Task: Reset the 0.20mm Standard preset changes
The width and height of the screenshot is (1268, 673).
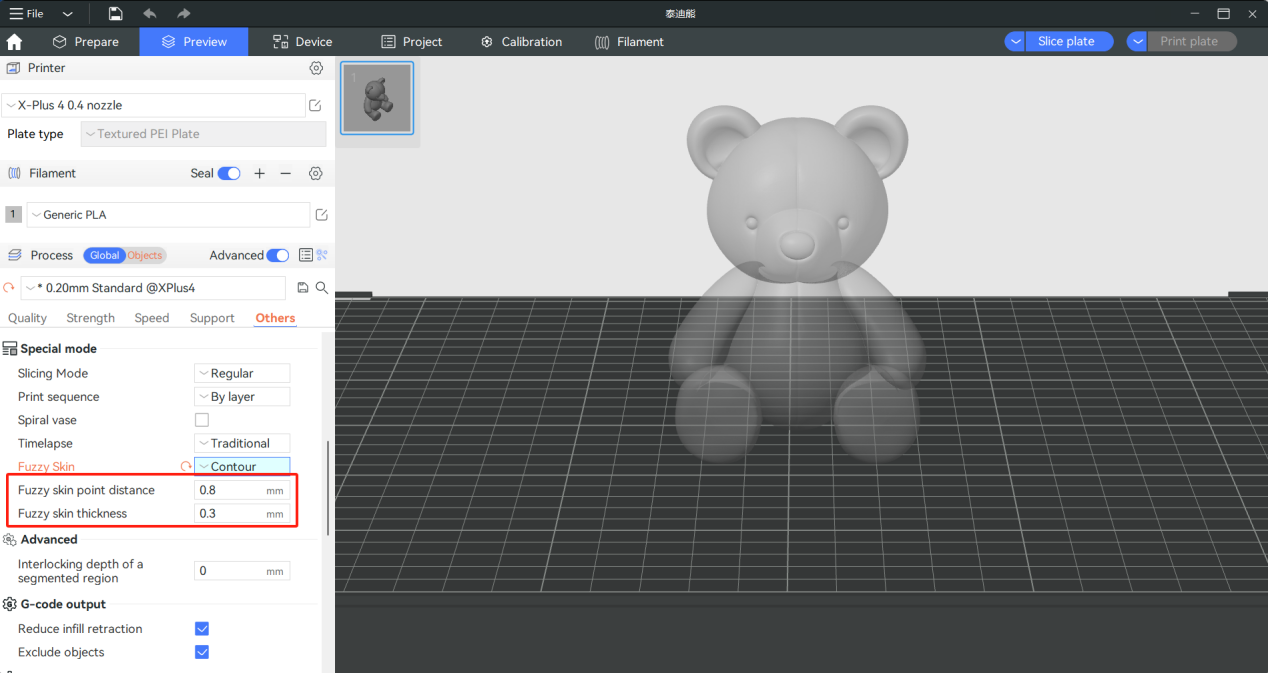Action: coord(9,288)
